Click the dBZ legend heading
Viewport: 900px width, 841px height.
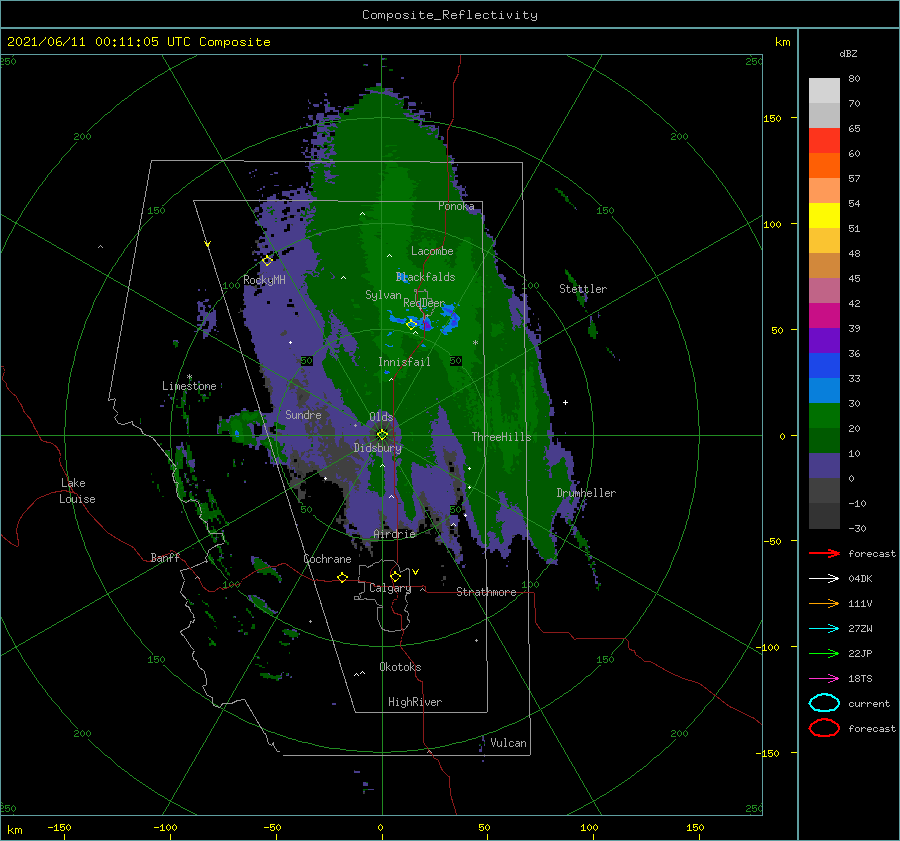pos(848,53)
